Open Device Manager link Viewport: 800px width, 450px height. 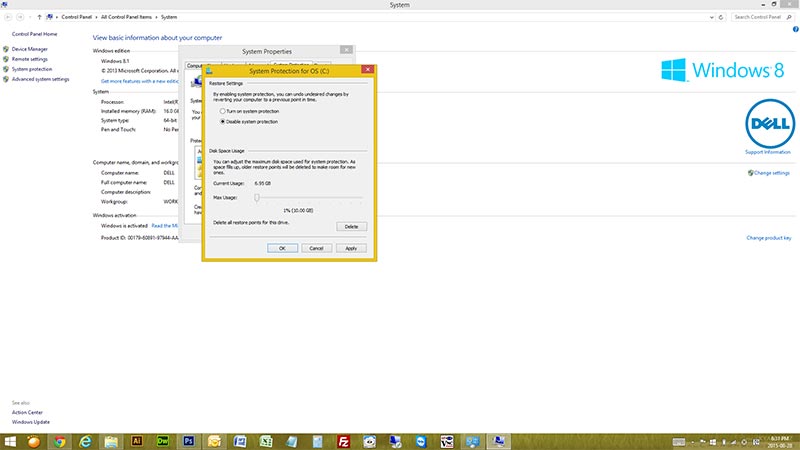coord(30,49)
